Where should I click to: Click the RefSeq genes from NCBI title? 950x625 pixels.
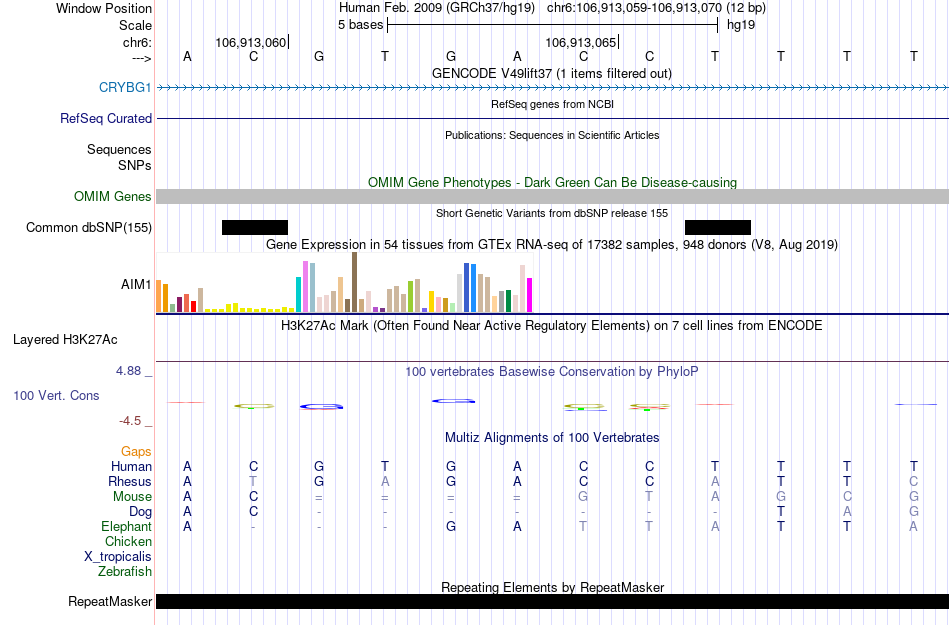point(552,104)
